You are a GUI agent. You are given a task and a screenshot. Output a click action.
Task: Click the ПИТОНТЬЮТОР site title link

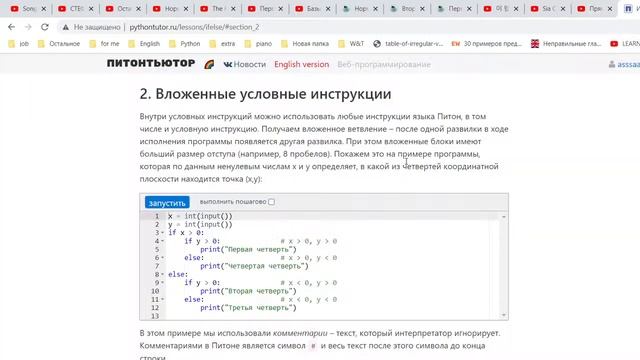click(151, 64)
